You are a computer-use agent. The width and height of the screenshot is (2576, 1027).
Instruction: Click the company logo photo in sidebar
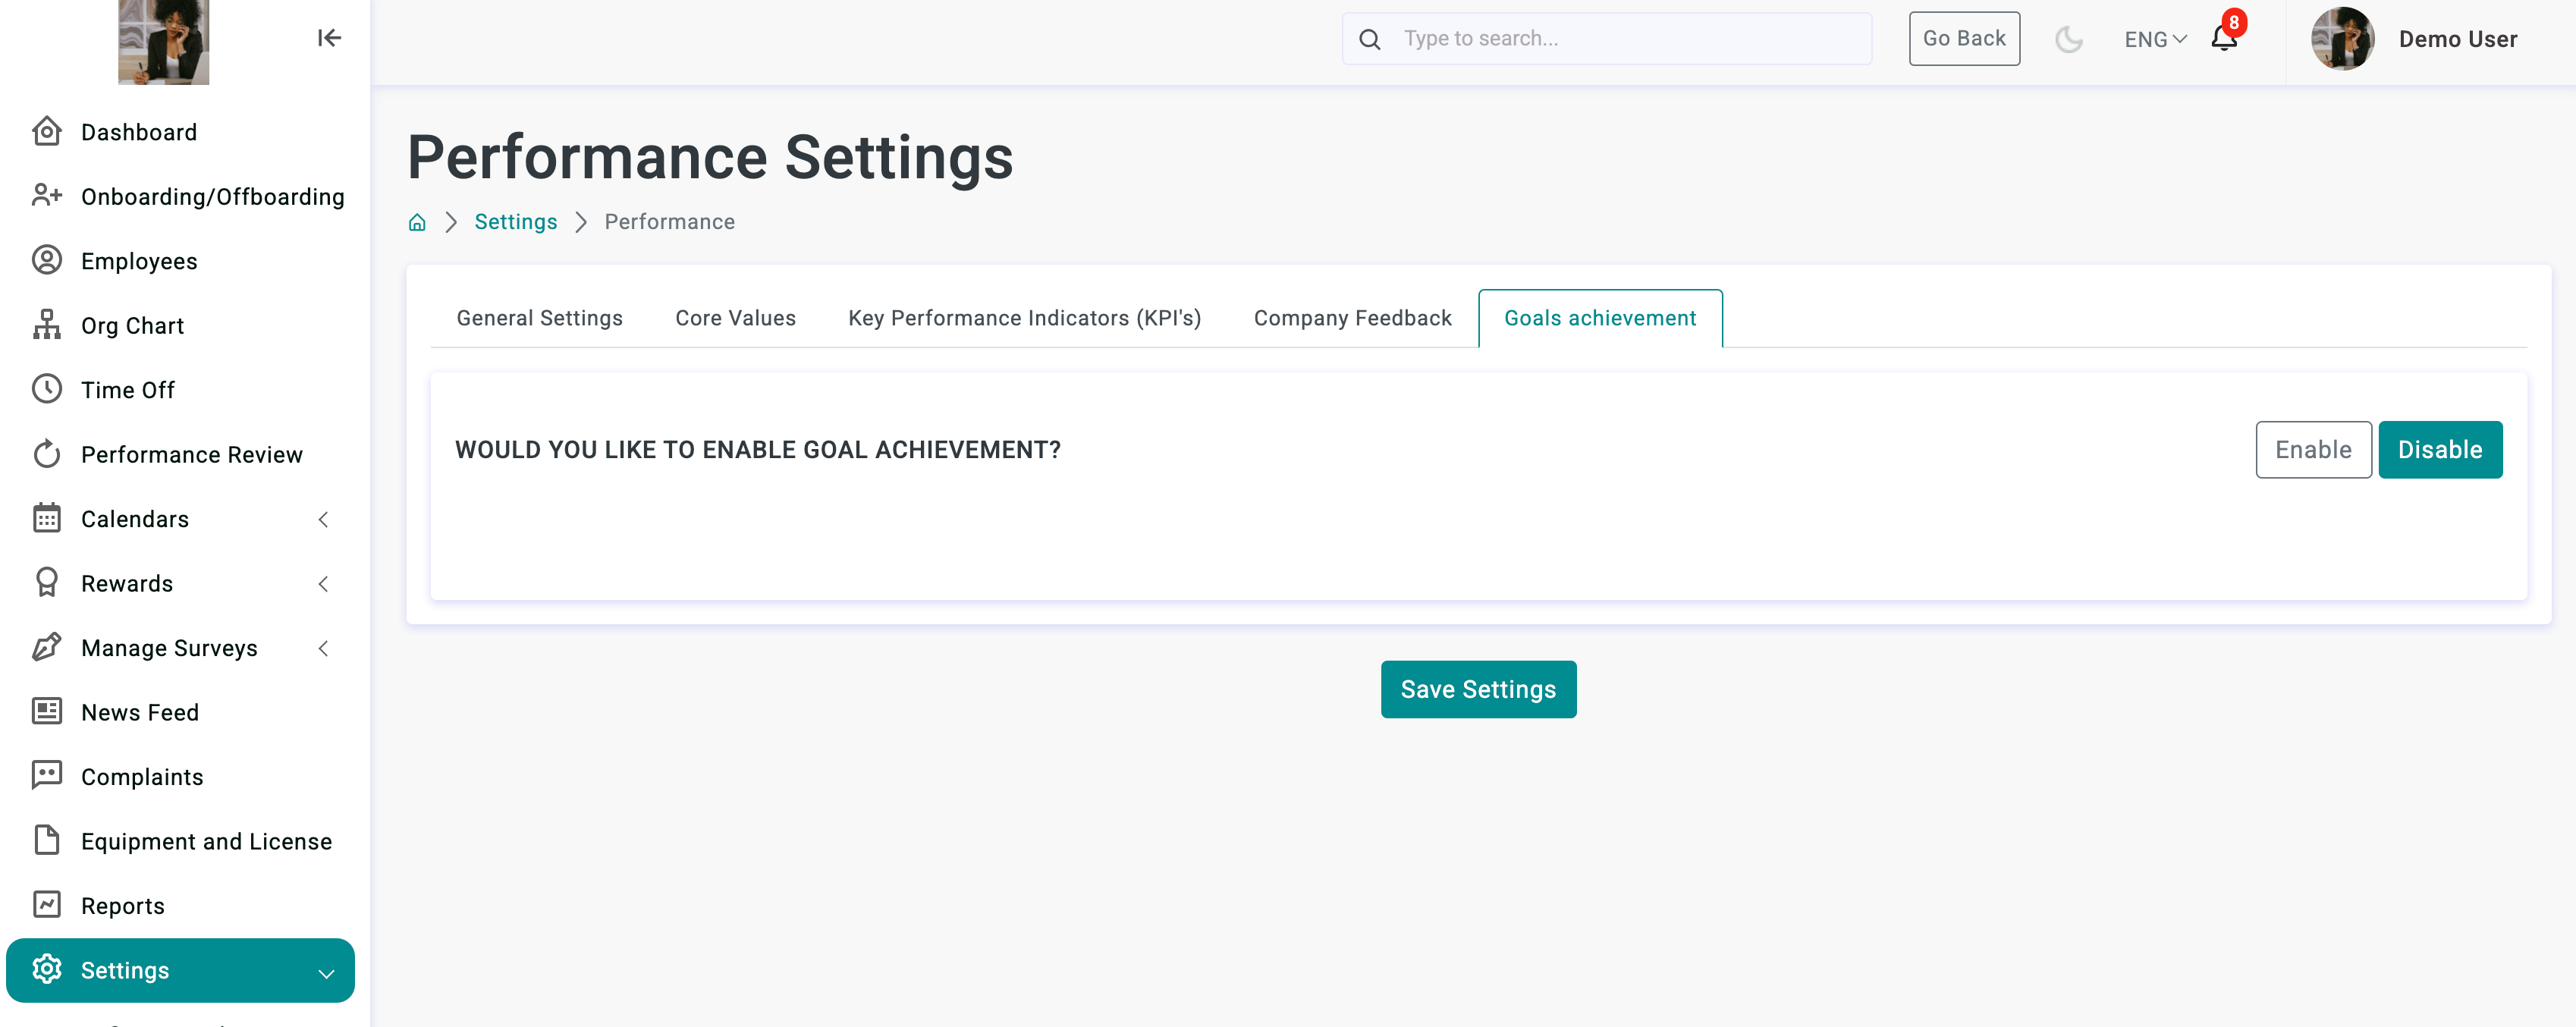164,42
